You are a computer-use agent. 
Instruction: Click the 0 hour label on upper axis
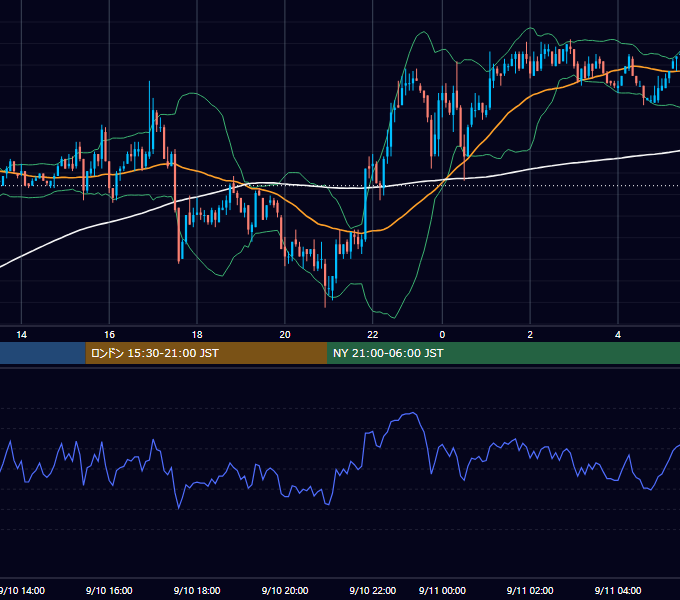[442, 335]
